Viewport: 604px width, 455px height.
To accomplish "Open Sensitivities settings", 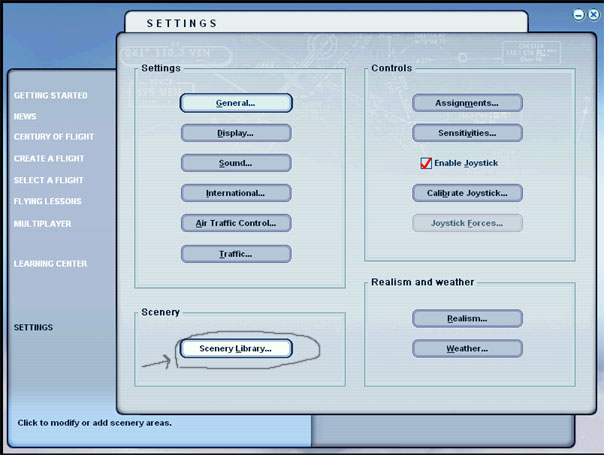I will click(467, 133).
